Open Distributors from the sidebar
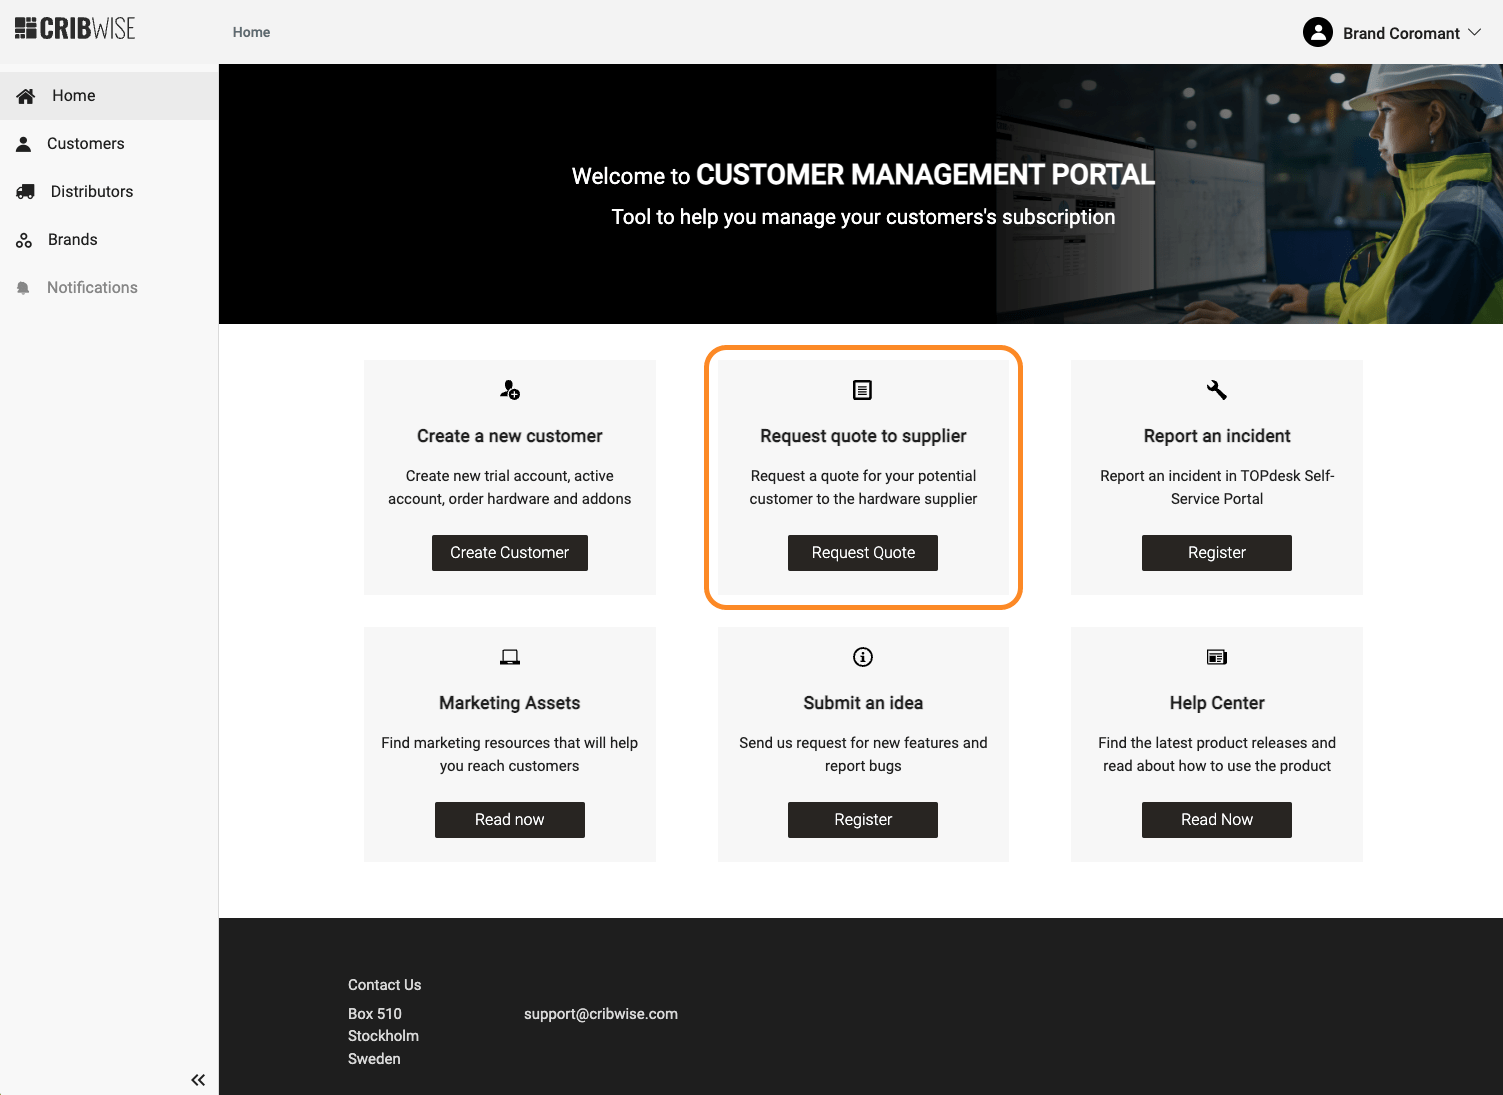The image size is (1503, 1095). click(91, 192)
